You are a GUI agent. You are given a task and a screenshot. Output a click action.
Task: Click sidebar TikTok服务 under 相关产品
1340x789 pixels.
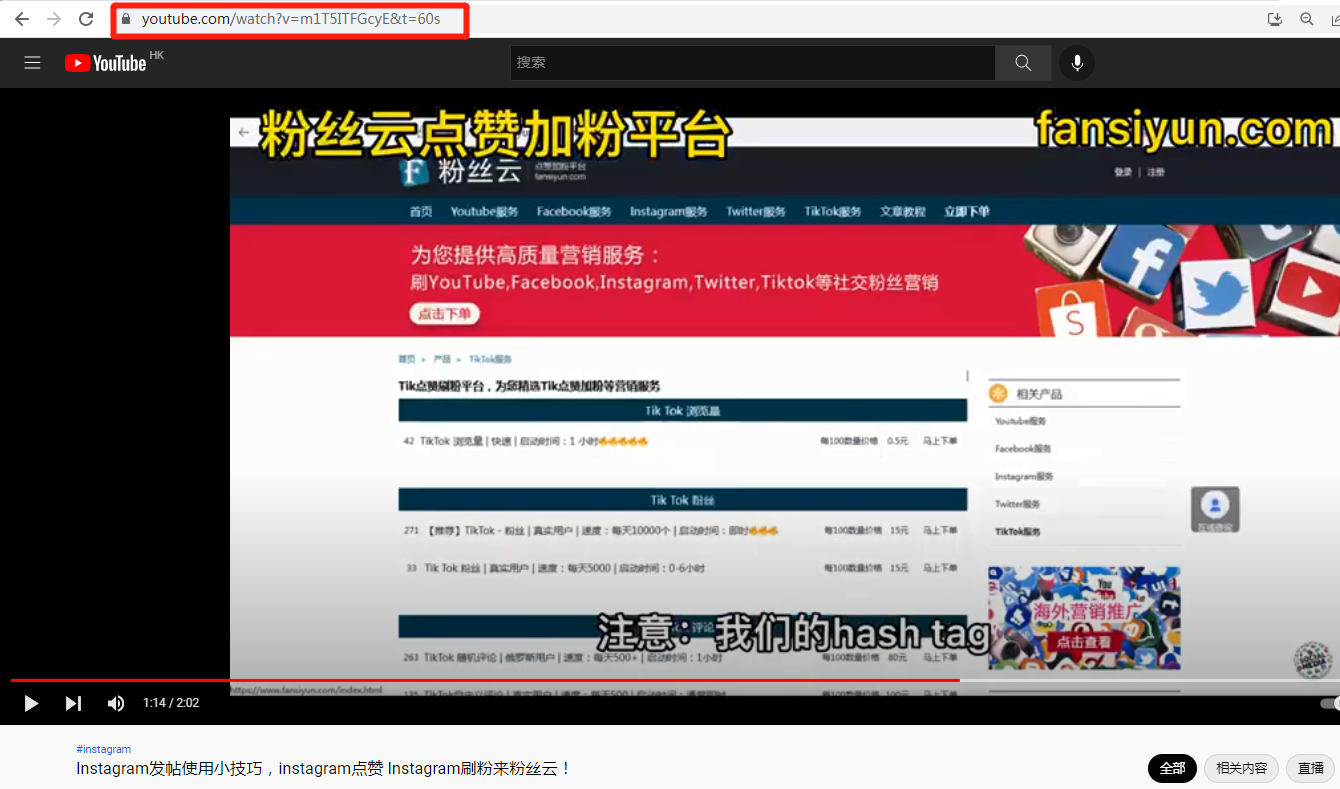coord(1017,532)
